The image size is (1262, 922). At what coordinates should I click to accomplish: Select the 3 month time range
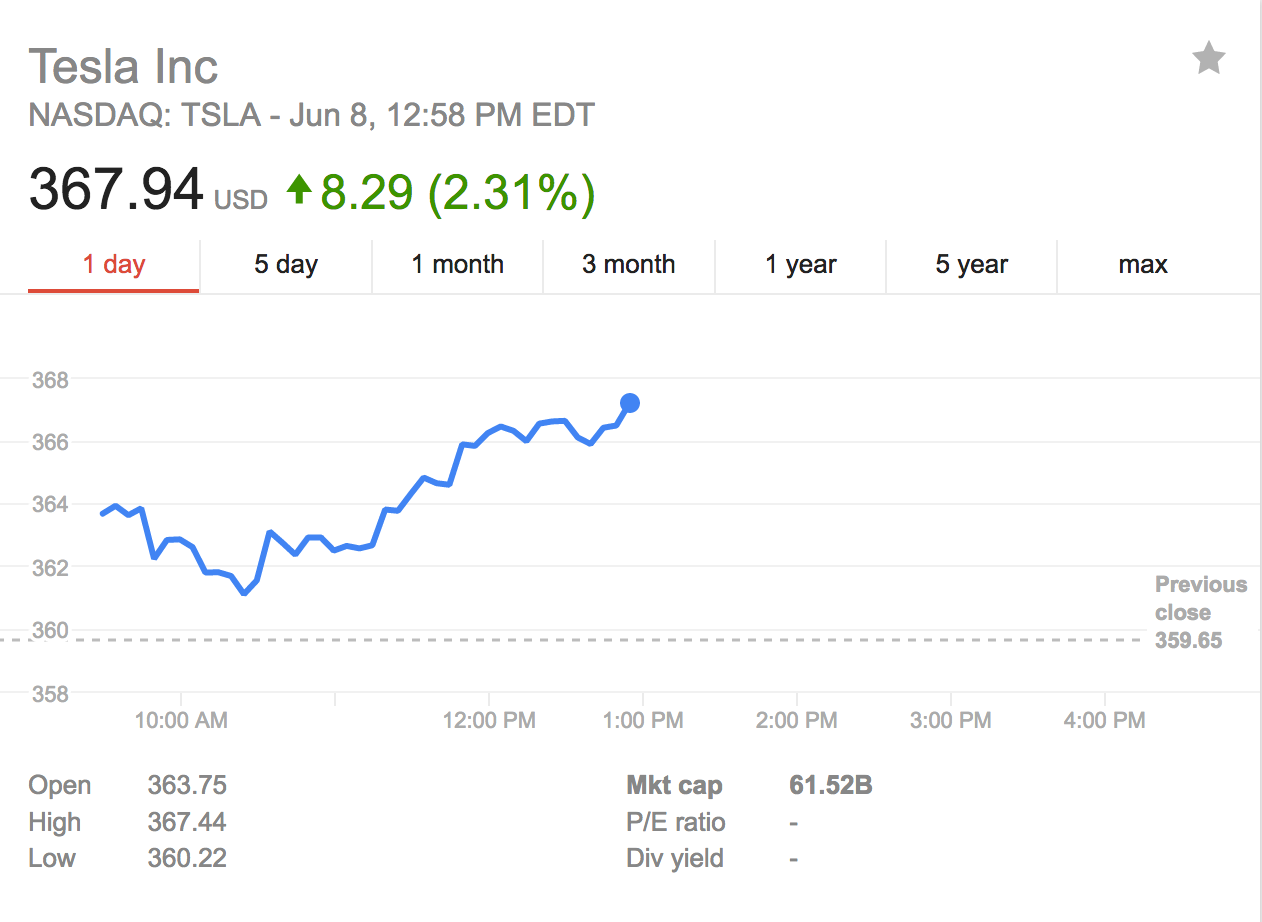click(x=629, y=265)
